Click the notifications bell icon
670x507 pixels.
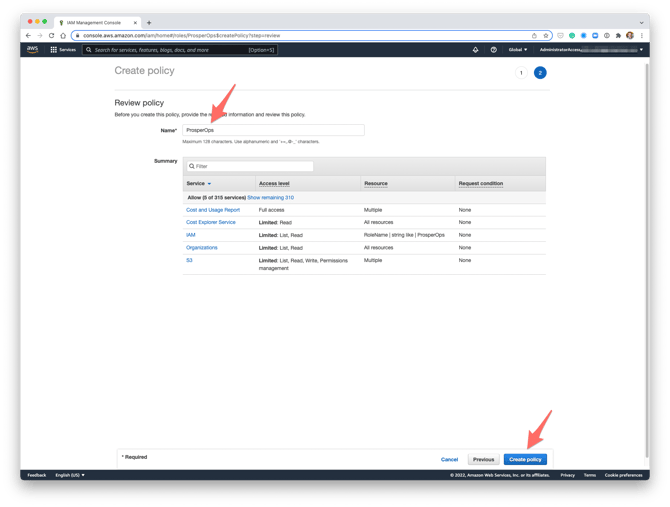(475, 49)
